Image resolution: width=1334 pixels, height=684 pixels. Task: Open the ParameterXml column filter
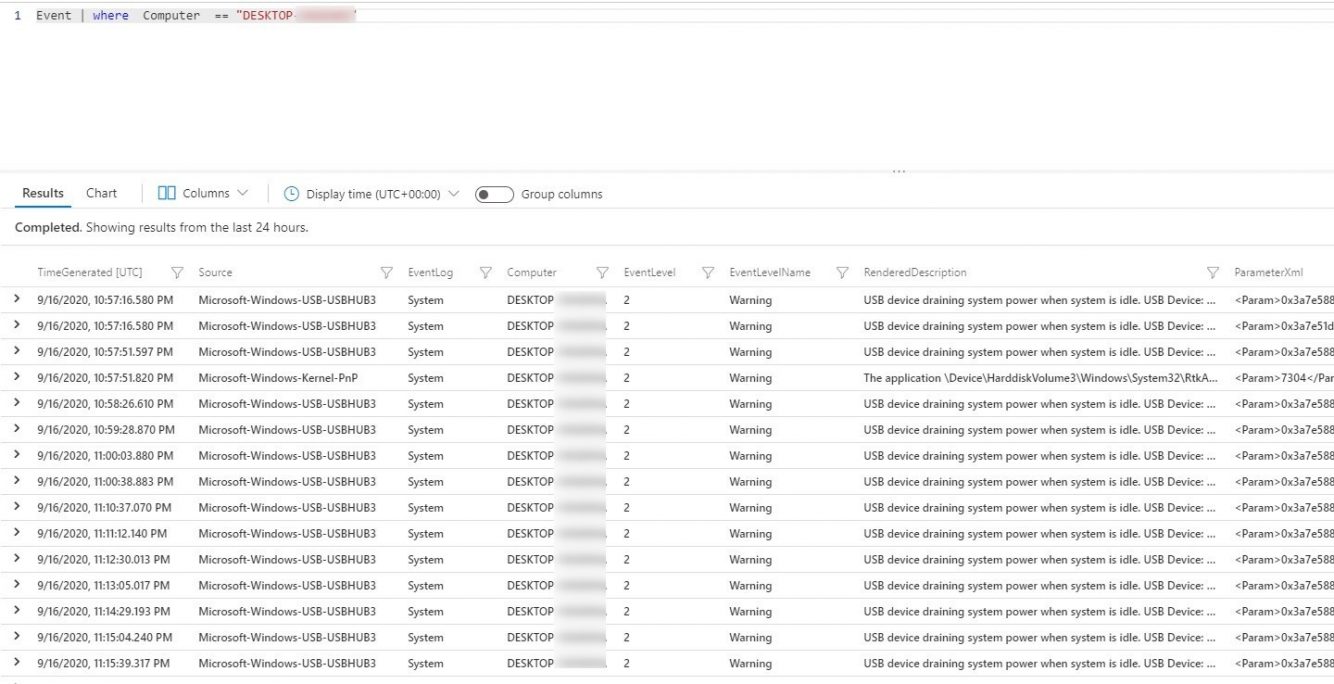click(1331, 272)
